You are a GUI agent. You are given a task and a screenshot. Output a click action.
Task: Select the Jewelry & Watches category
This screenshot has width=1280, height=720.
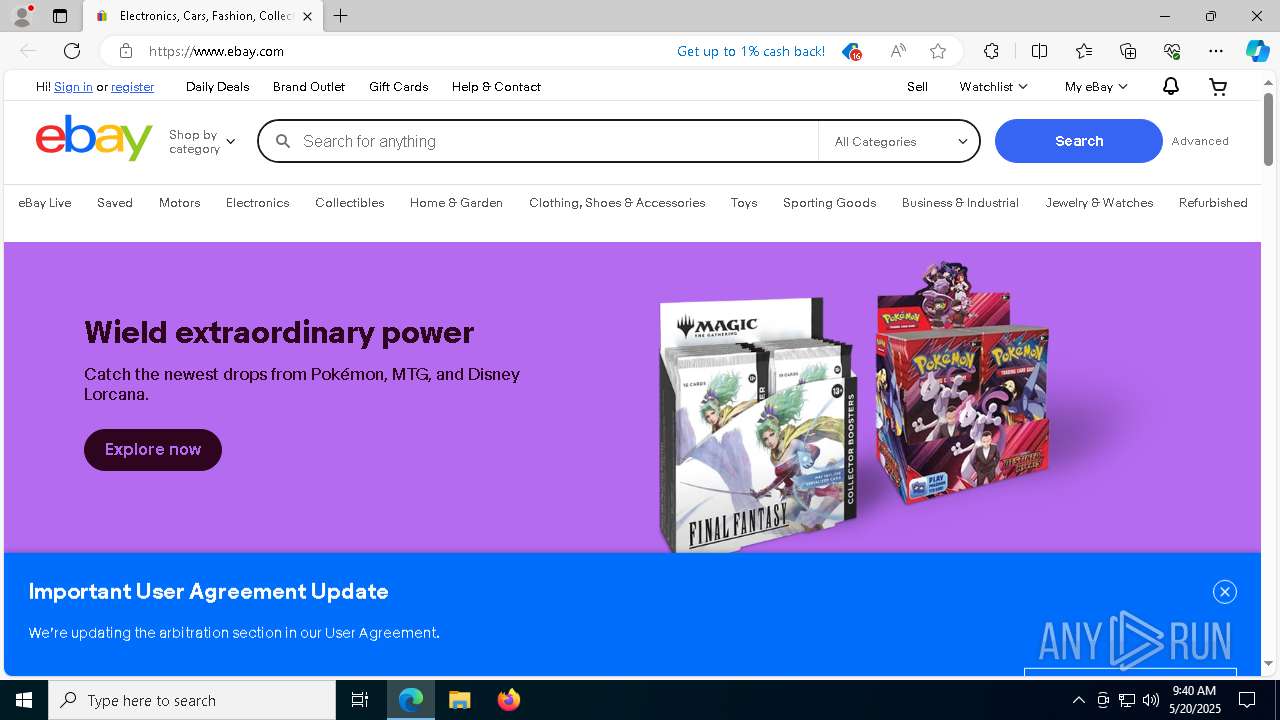pos(1099,203)
